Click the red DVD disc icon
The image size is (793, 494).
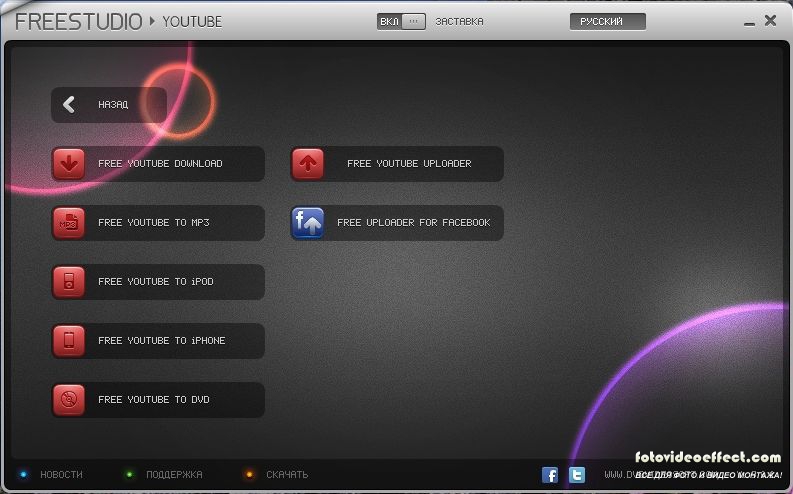point(69,400)
